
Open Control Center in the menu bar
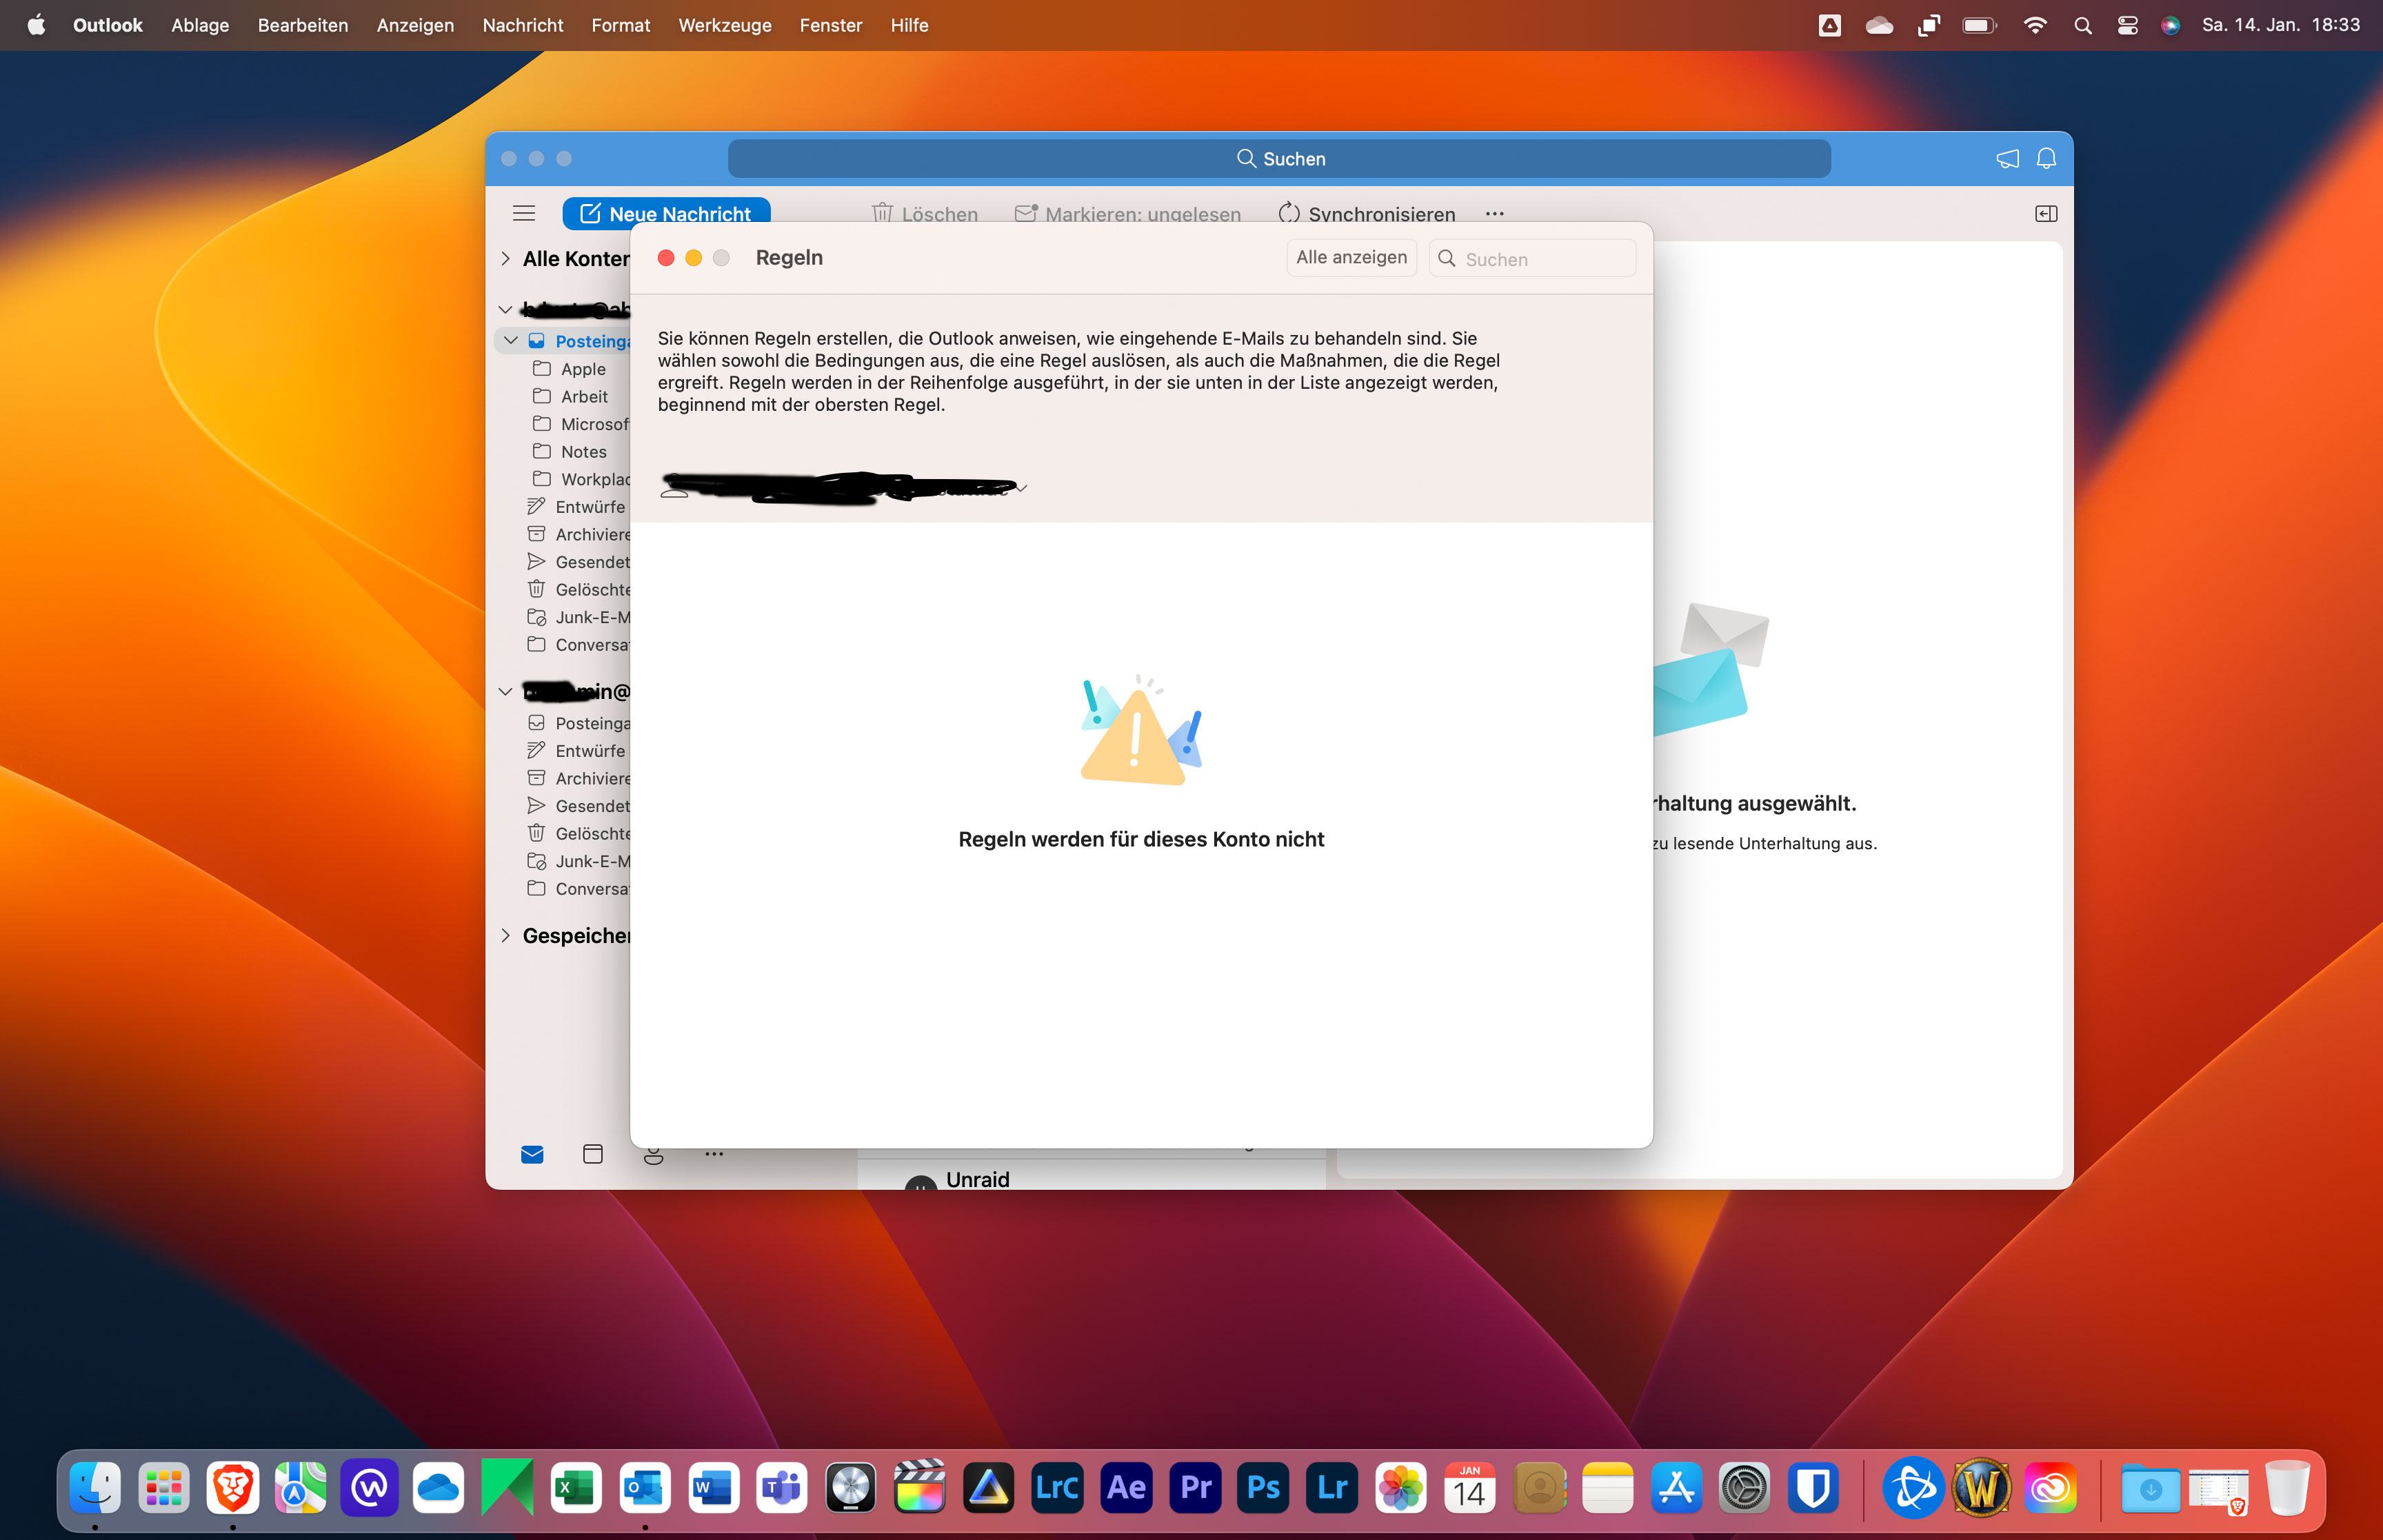pos(2128,25)
